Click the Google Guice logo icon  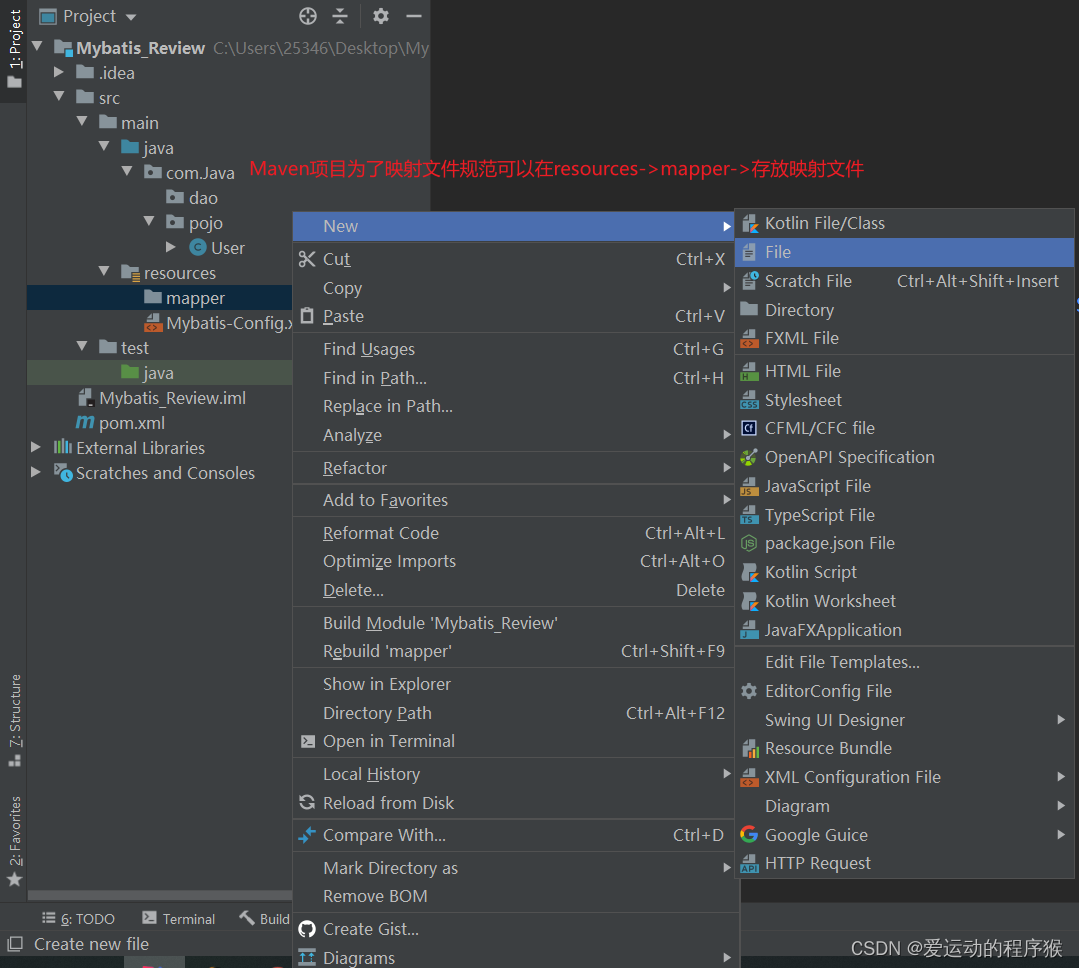point(749,835)
